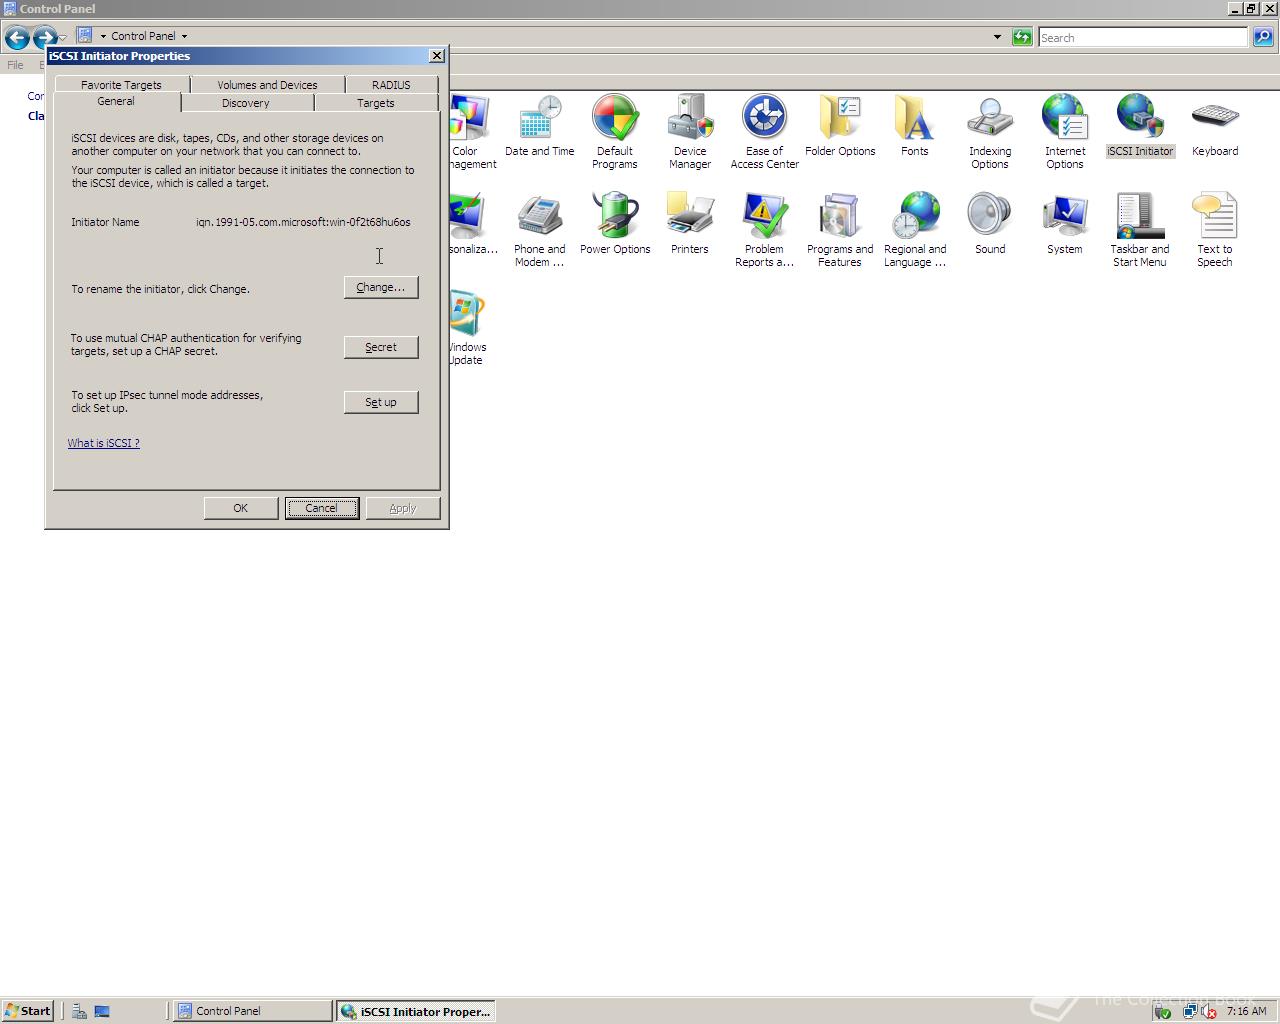1280x1024 pixels.
Task: Open the RADIUS tab
Action: tap(391, 85)
